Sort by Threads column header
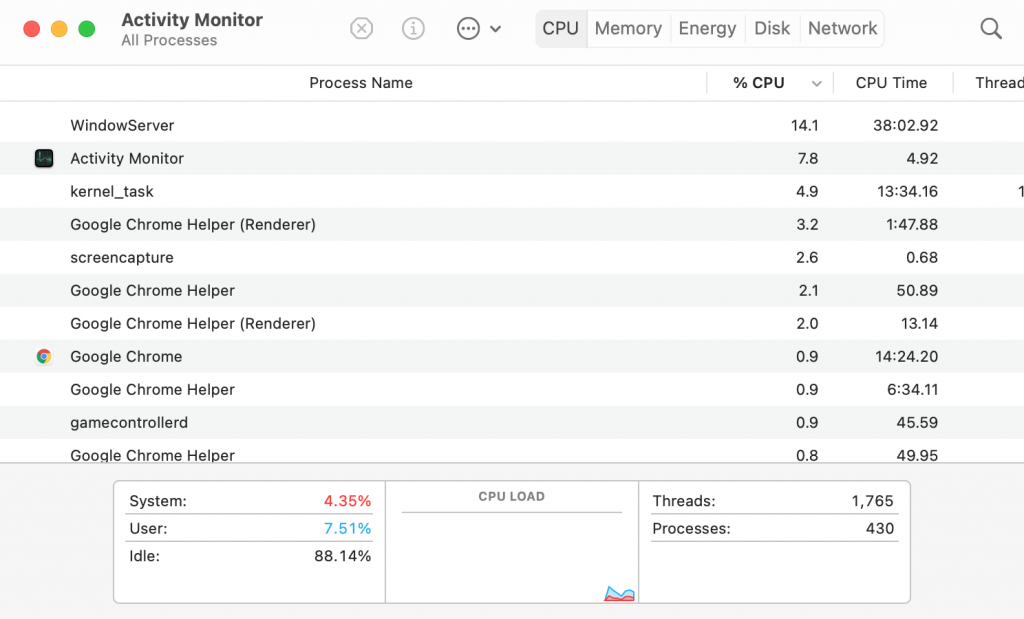This screenshot has width=1024, height=619. (x=999, y=83)
